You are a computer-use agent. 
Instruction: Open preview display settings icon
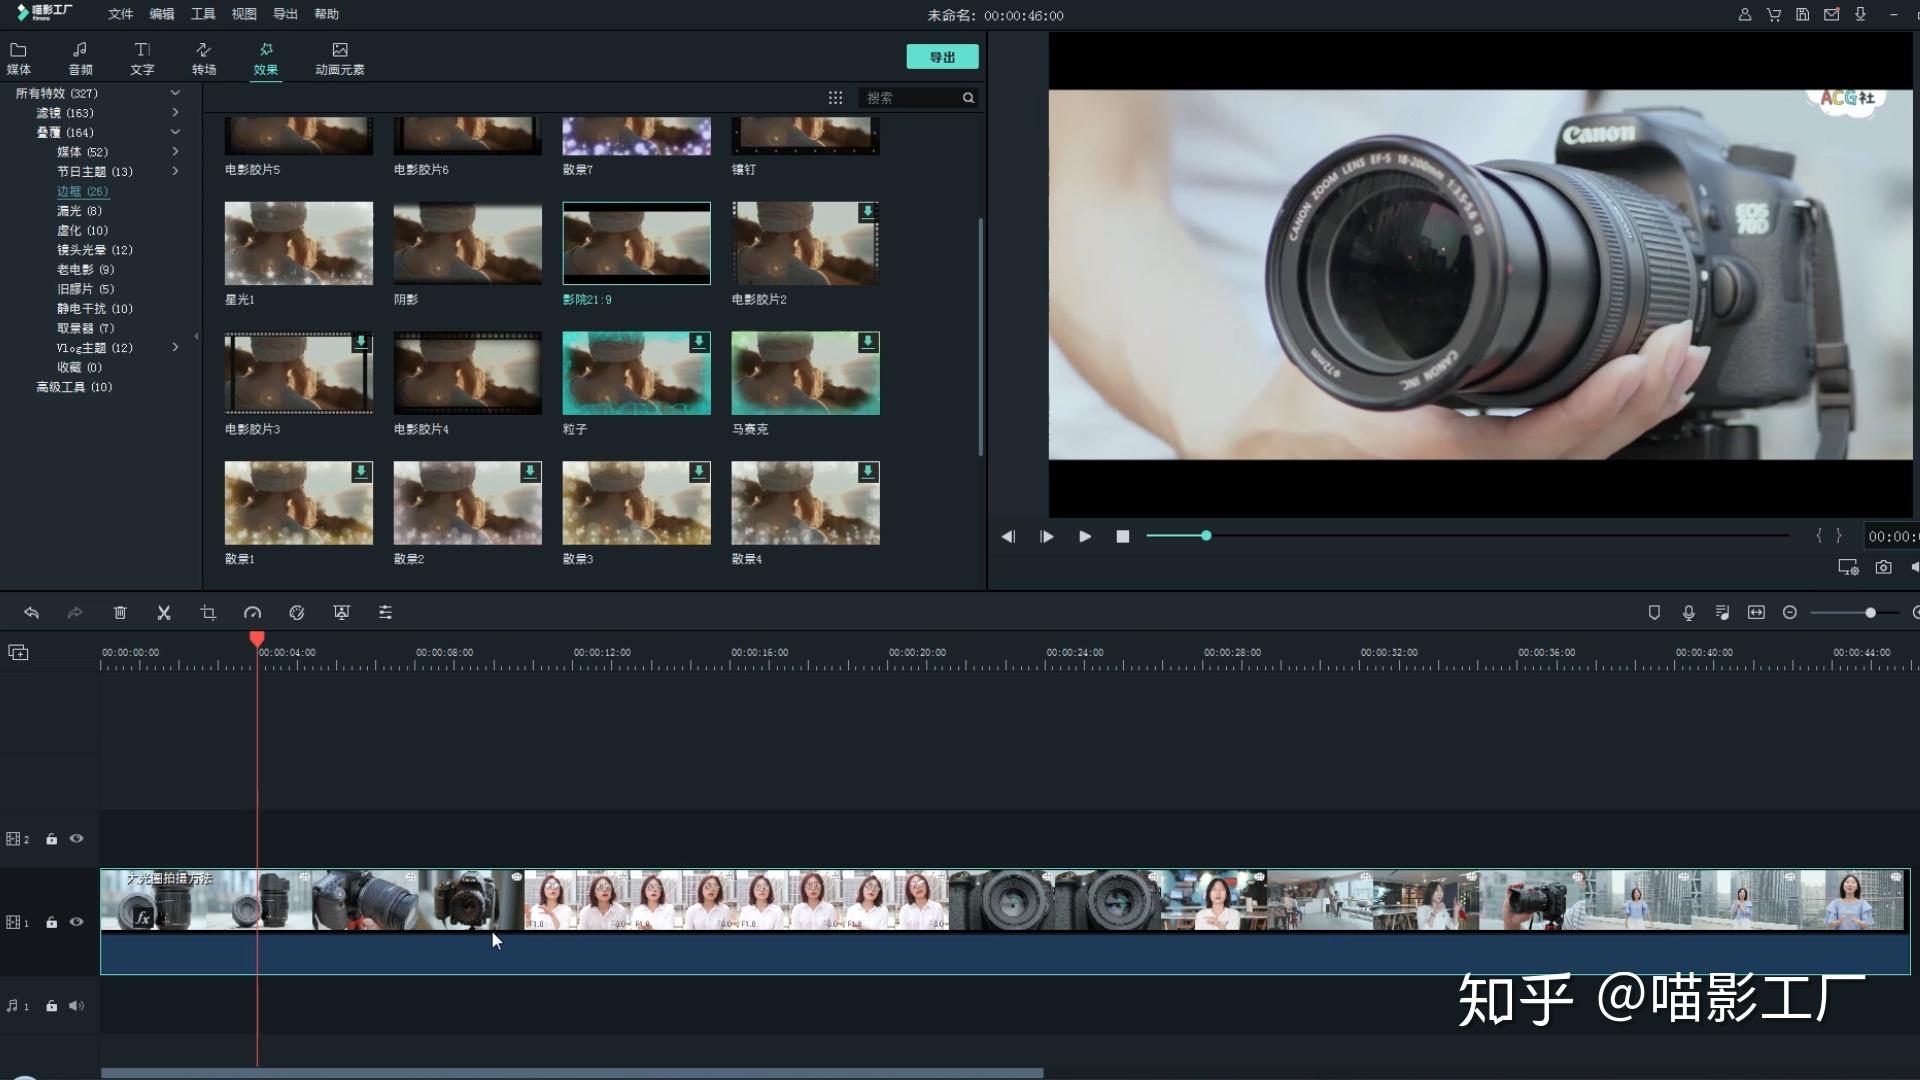1848,567
